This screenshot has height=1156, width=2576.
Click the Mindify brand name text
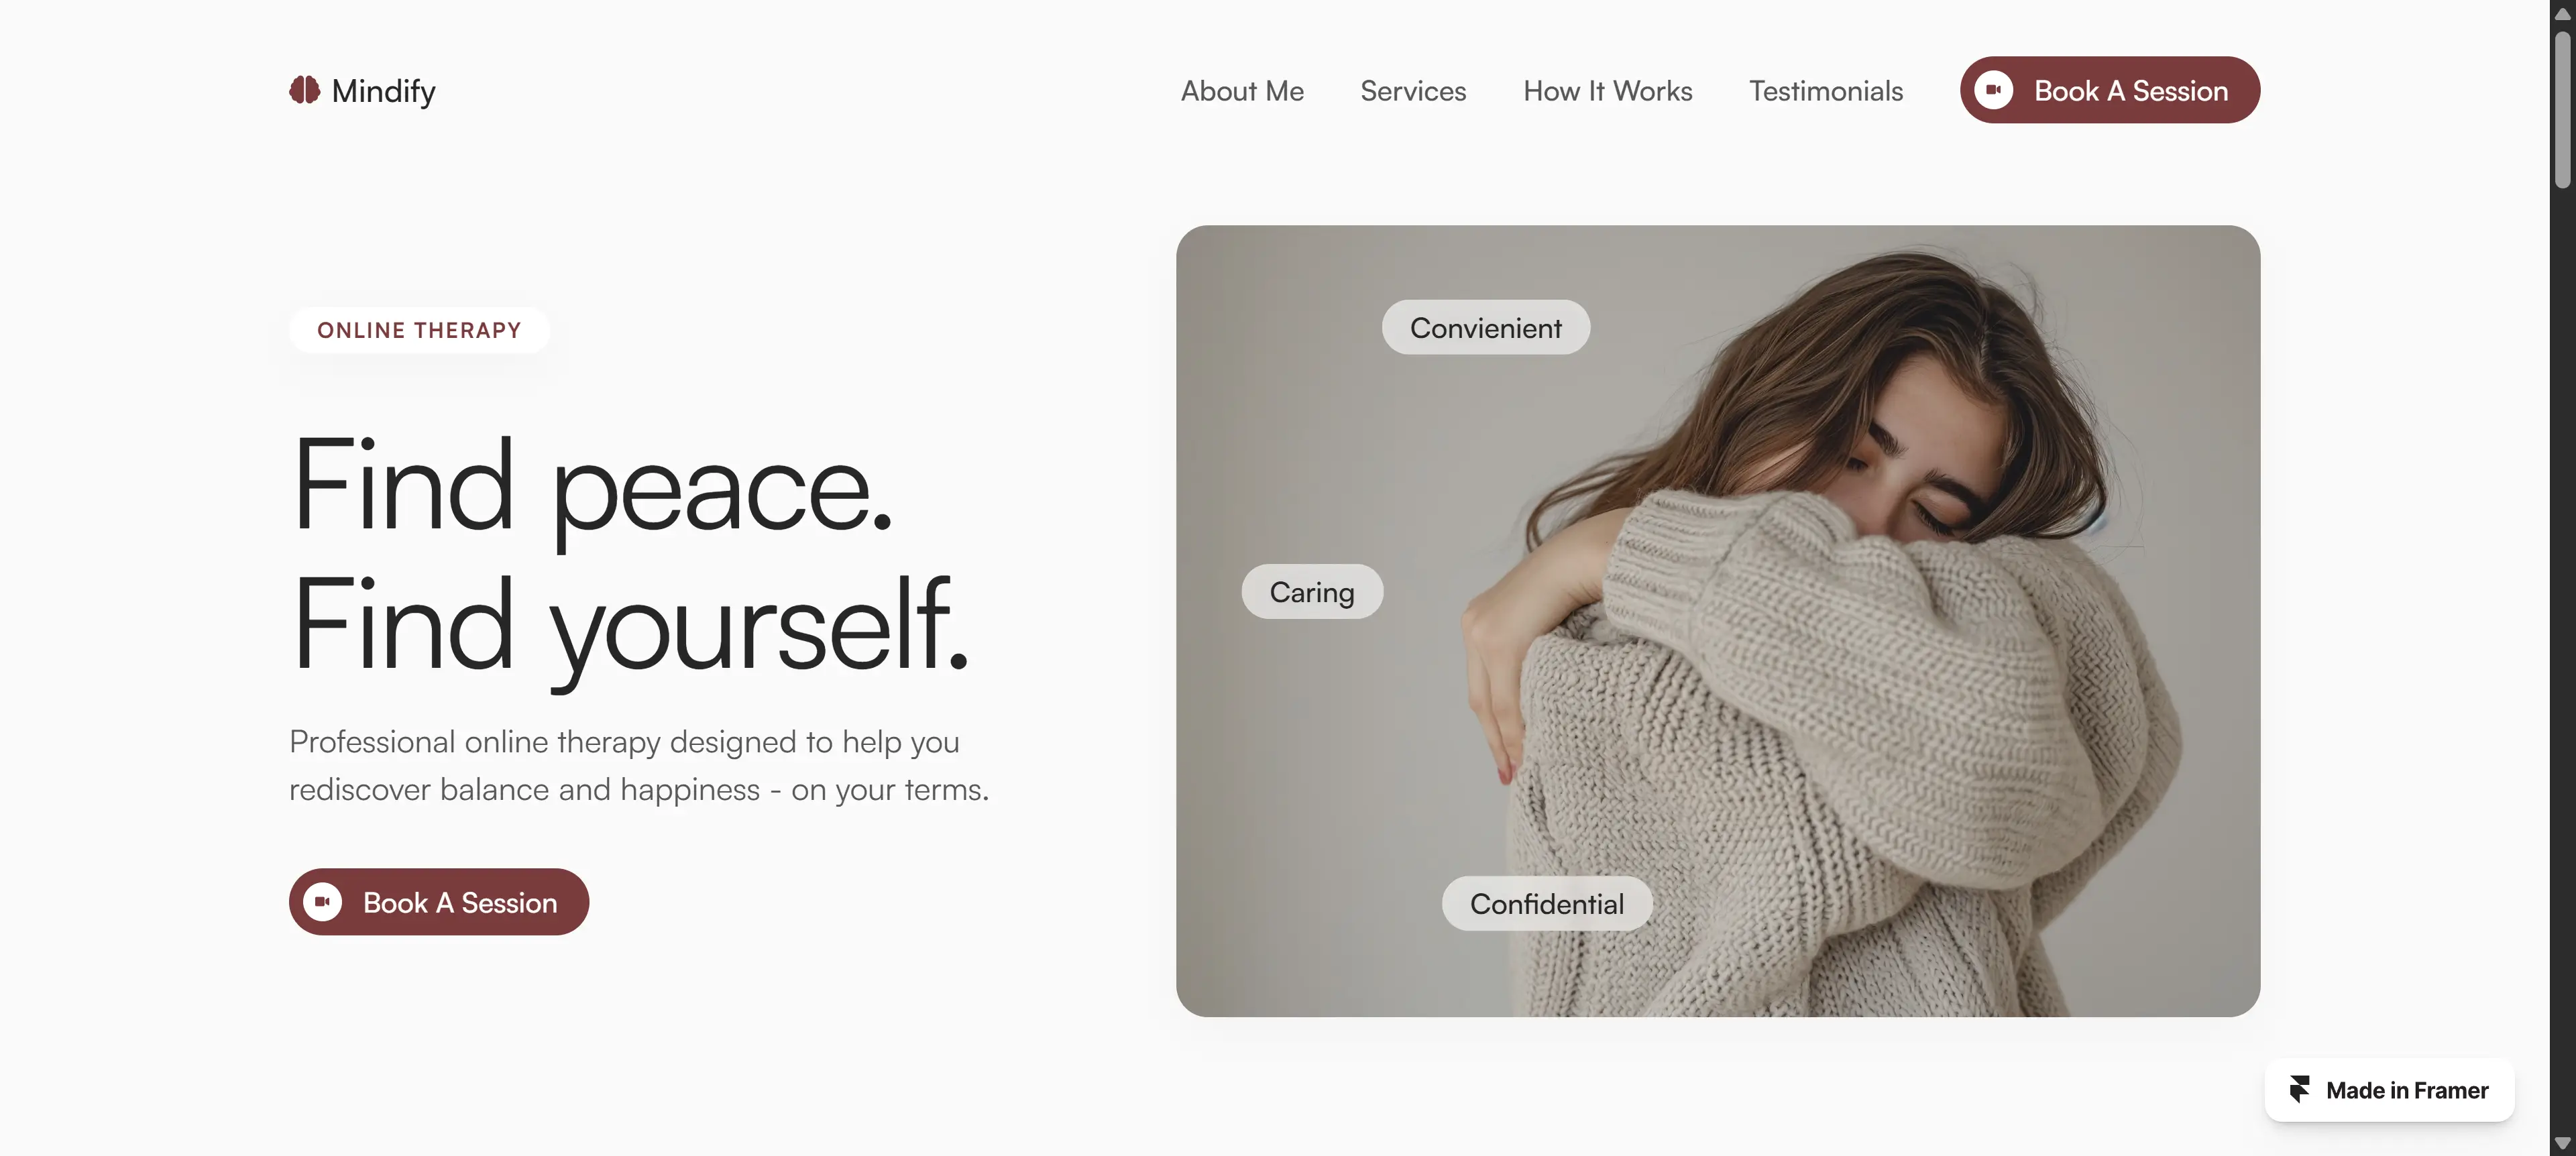383,91
